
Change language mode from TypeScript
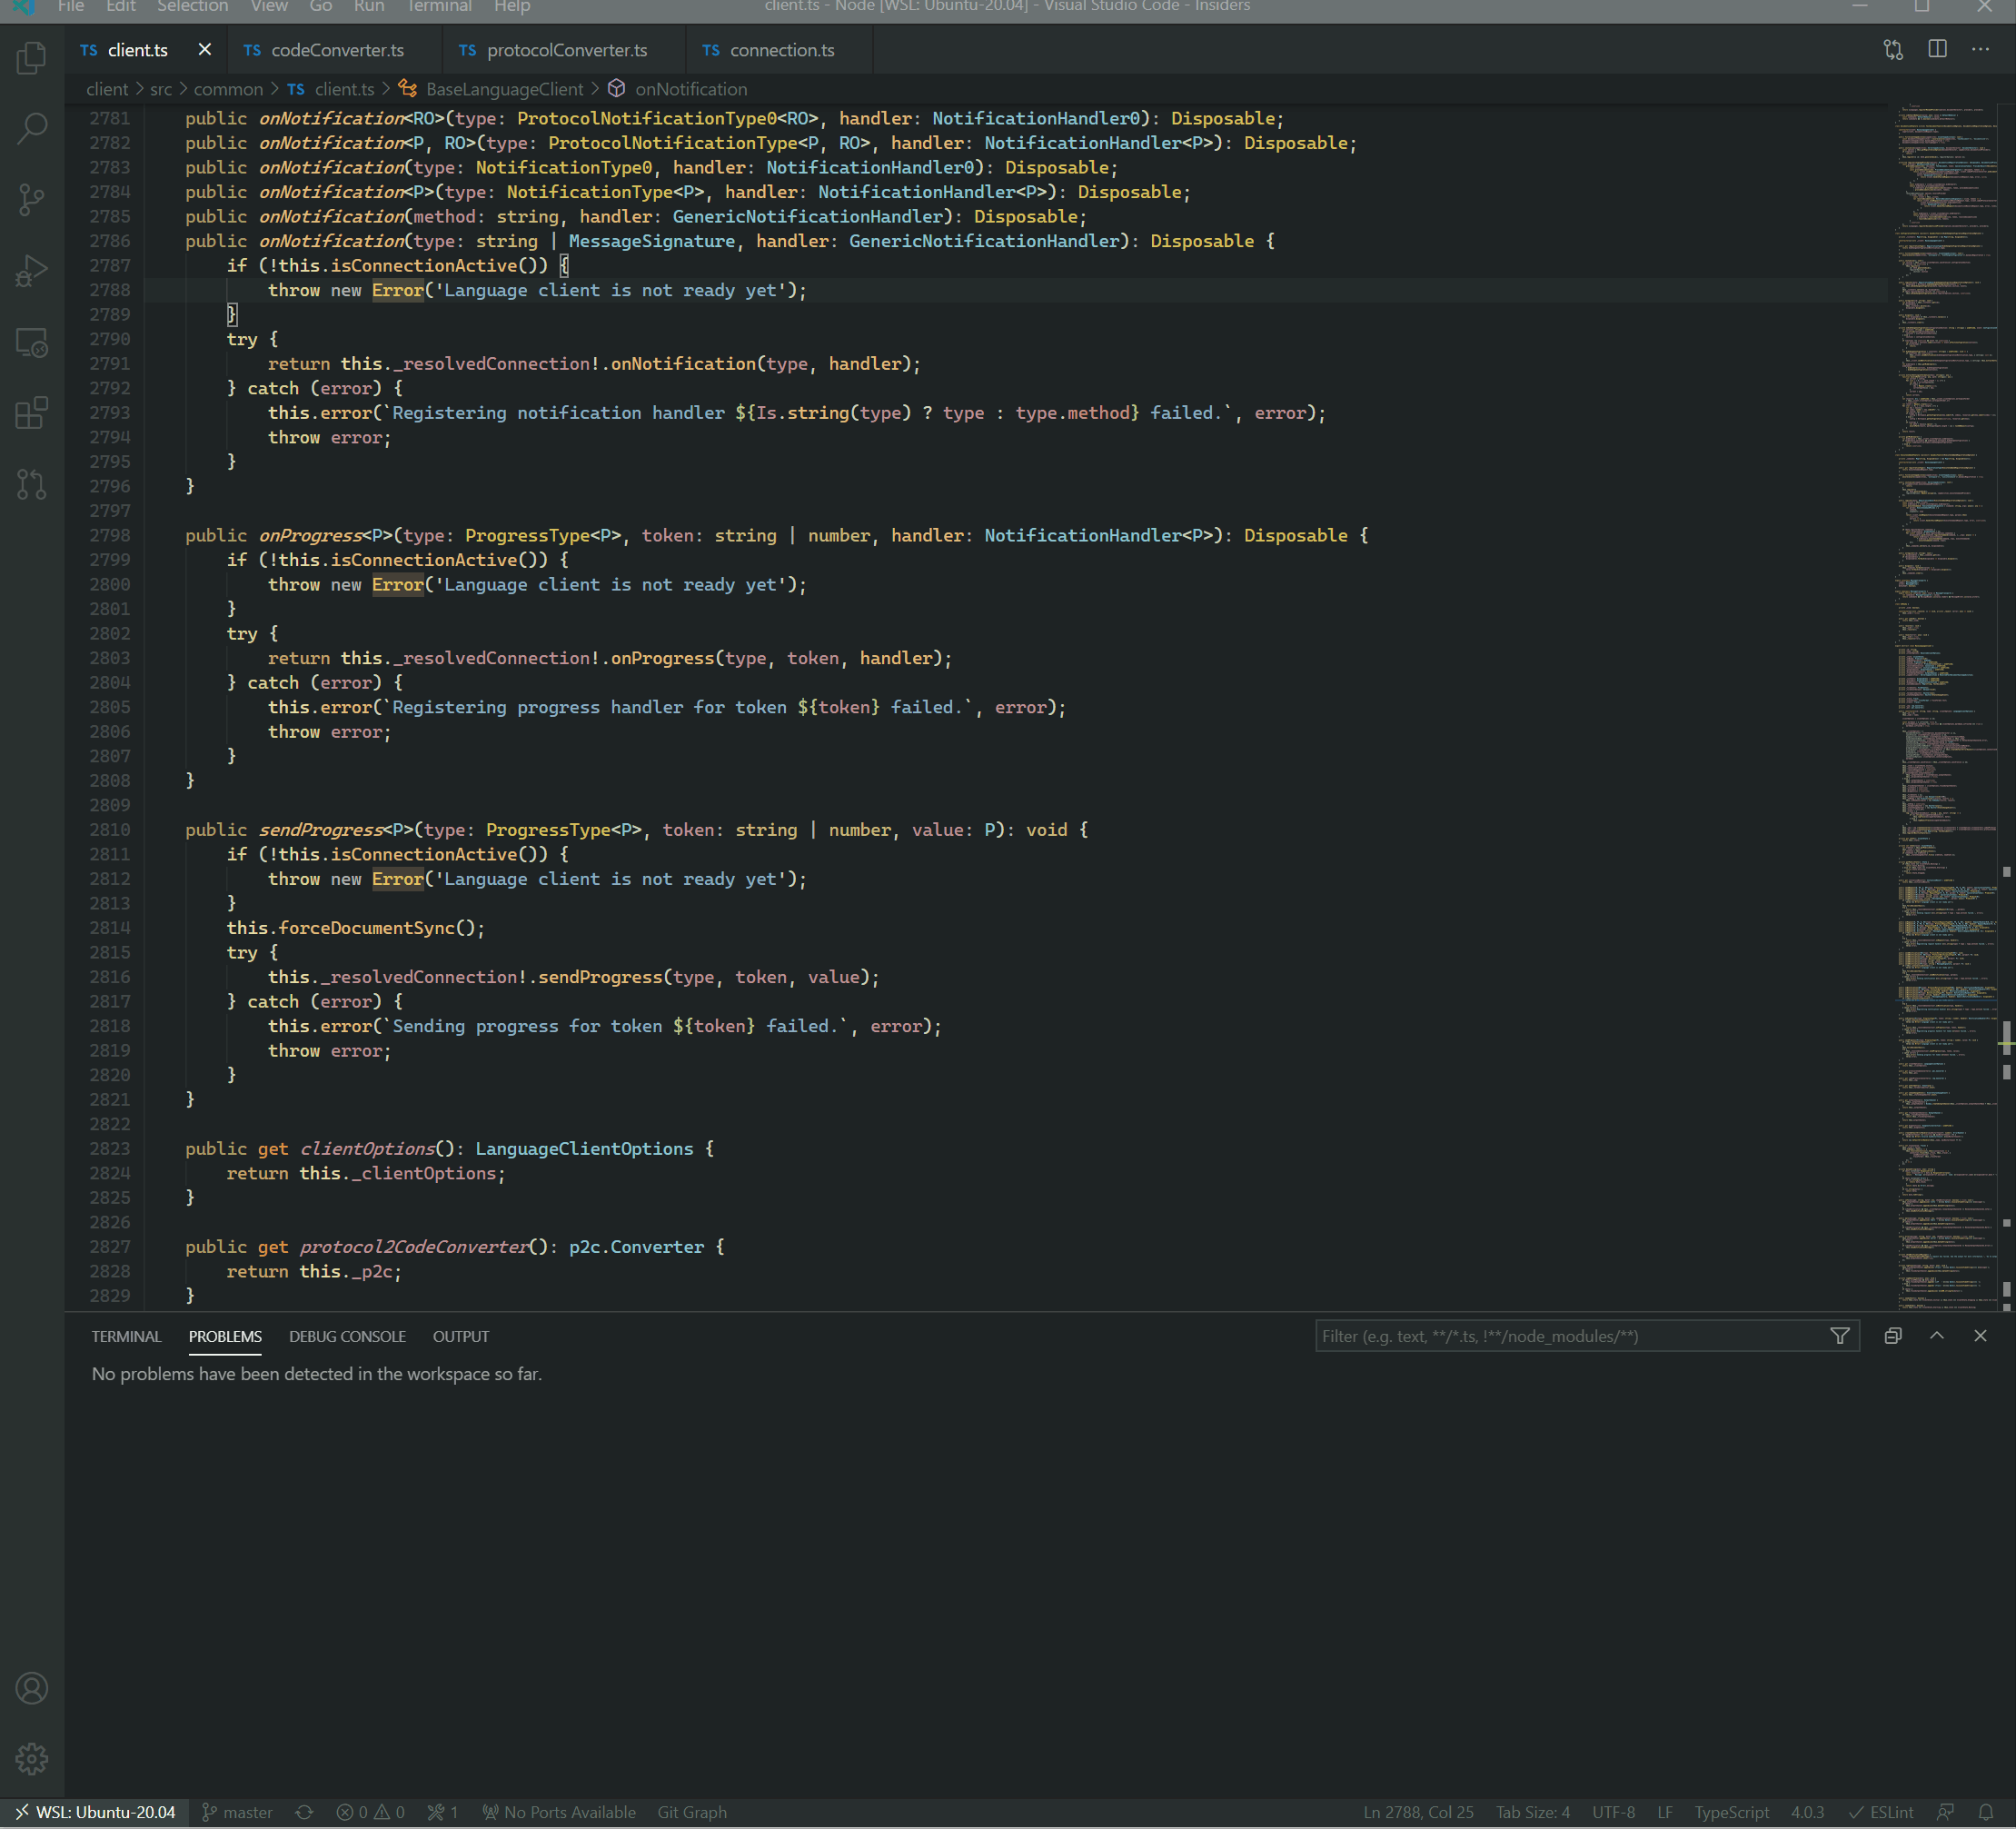(1731, 1812)
